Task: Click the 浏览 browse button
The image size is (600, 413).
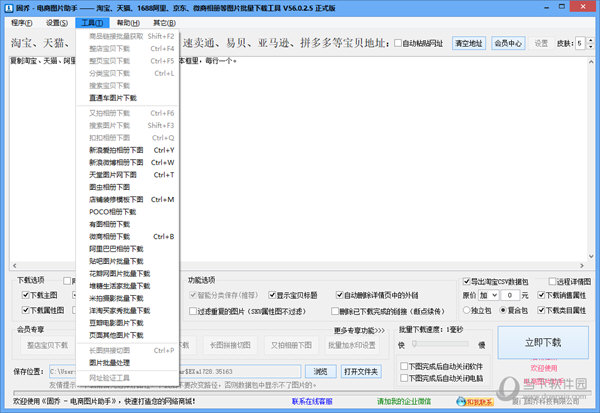Action: coord(321,371)
